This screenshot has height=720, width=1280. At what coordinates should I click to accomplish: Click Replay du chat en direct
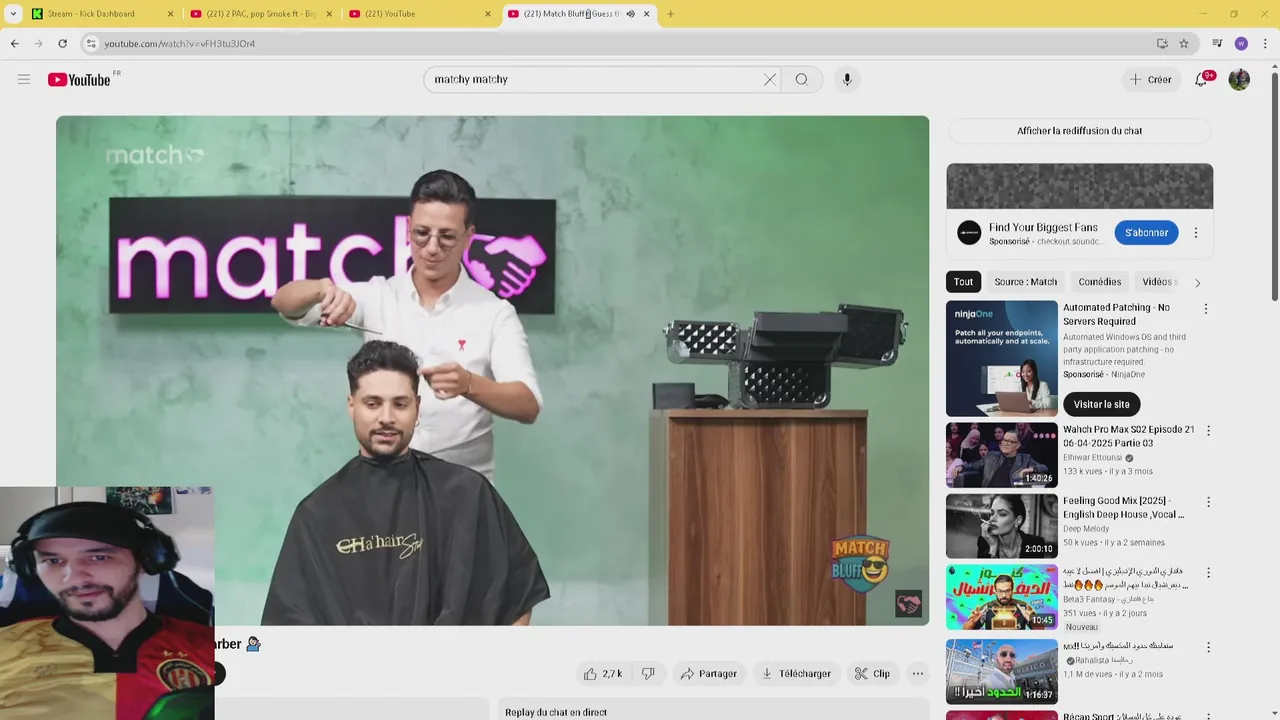[556, 712]
